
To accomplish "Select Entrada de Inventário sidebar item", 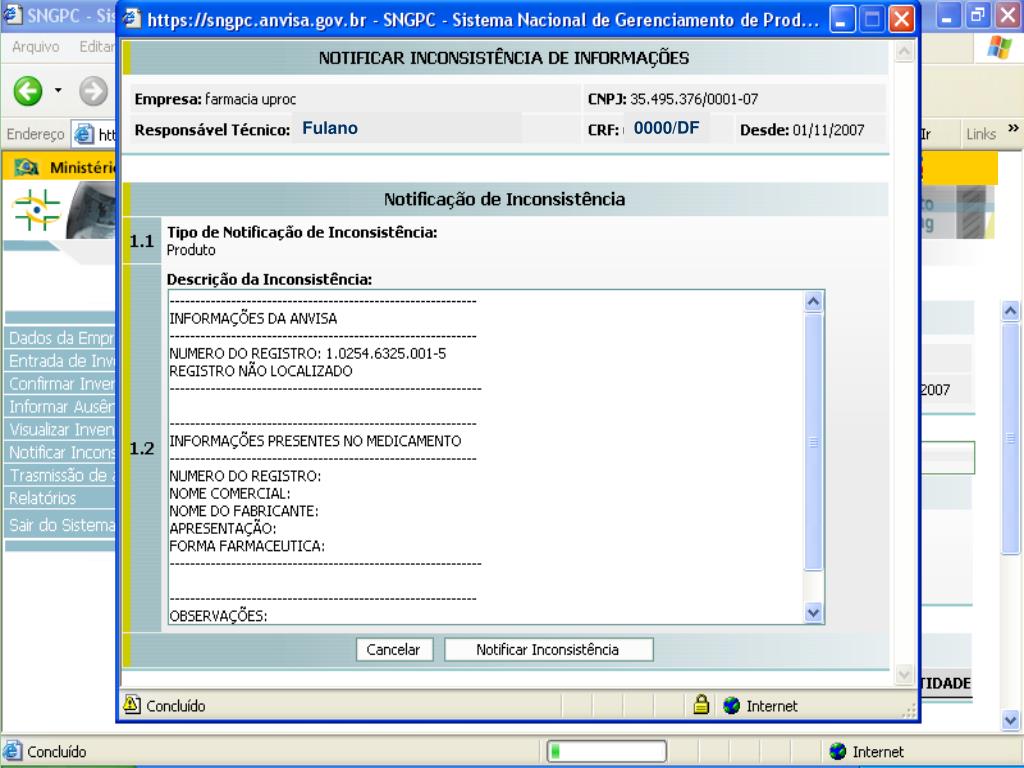I will (x=61, y=361).
